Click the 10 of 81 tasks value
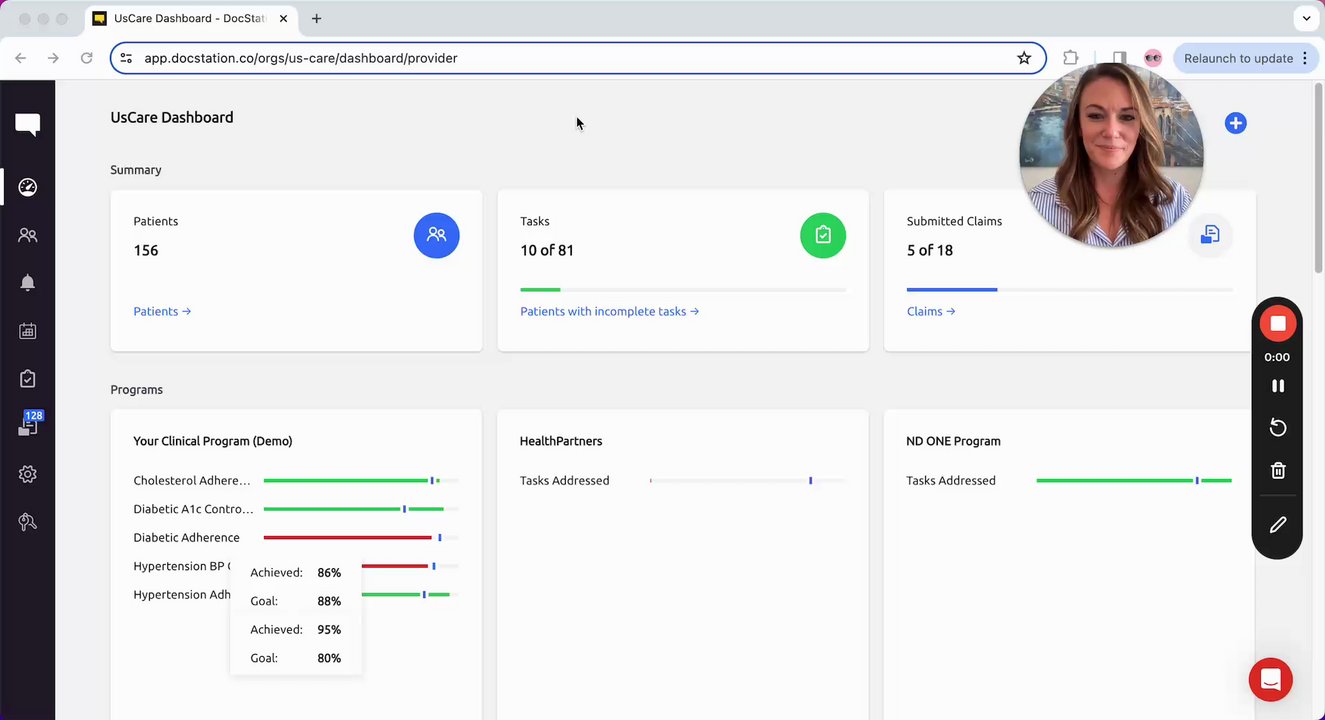Viewport: 1325px width, 720px height. click(547, 251)
